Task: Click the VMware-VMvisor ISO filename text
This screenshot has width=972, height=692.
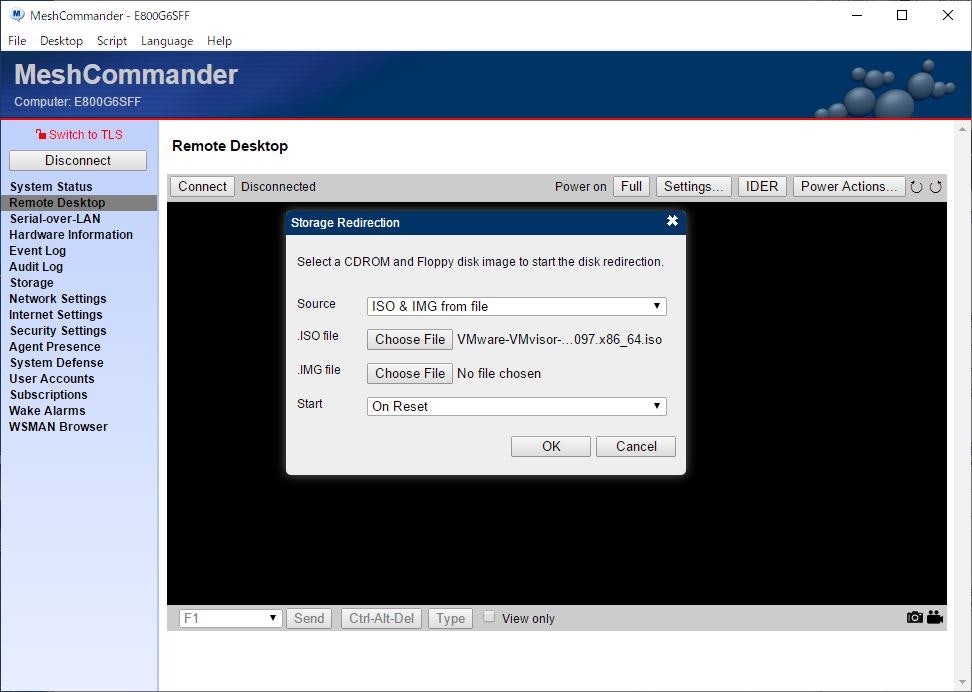Action: pyautogui.click(x=559, y=340)
